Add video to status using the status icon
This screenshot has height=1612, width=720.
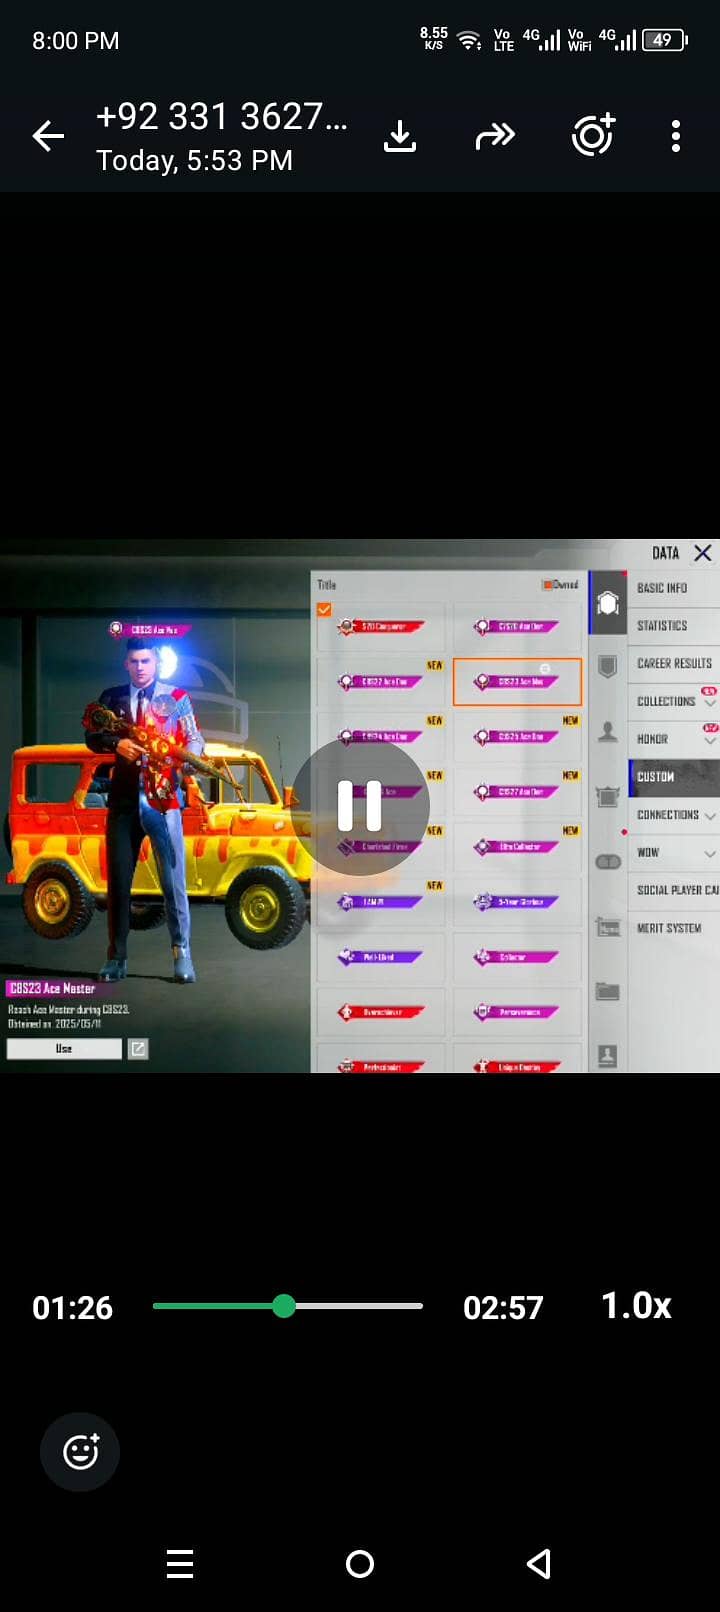coord(593,135)
